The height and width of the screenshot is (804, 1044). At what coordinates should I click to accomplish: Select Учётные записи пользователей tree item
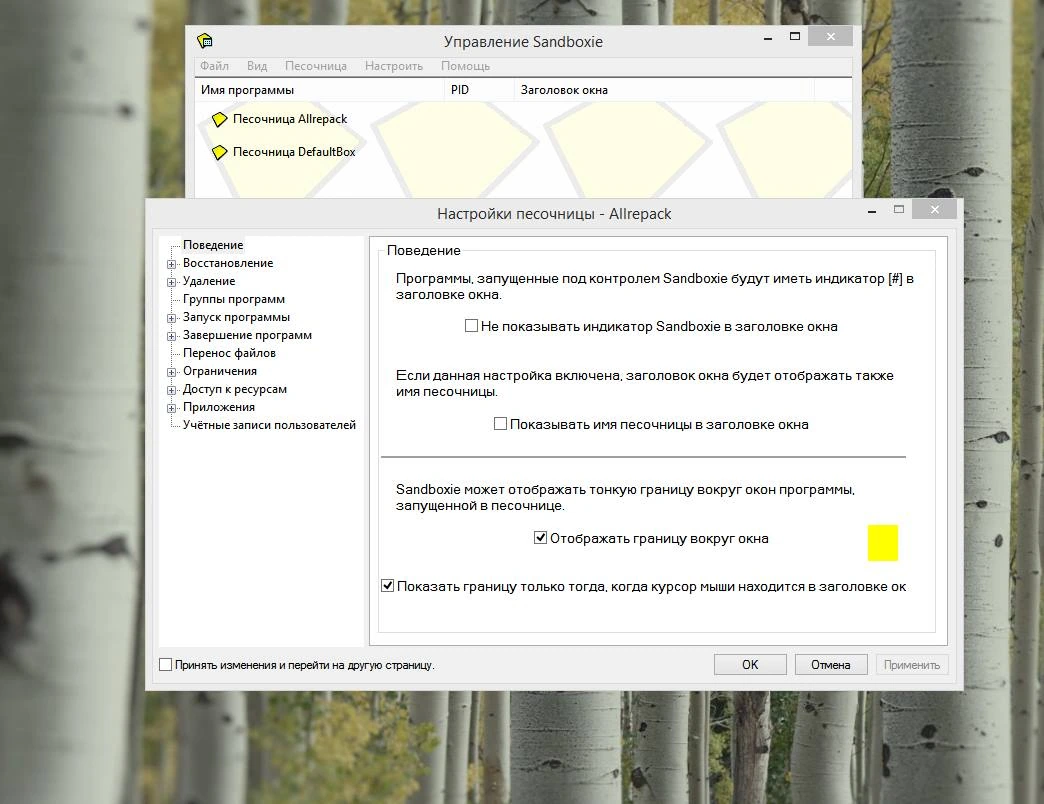click(269, 425)
